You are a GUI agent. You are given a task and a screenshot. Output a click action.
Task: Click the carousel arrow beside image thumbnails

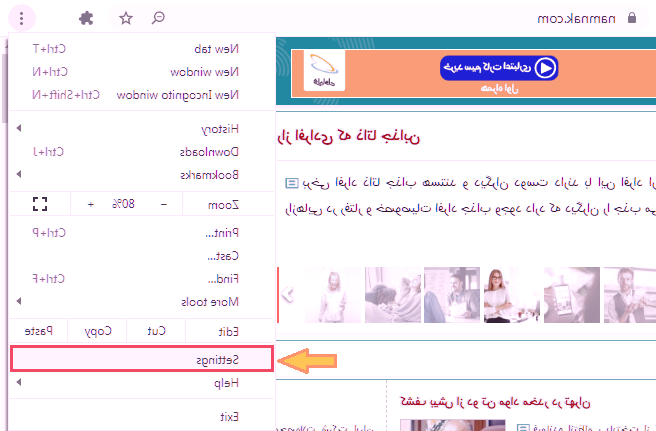click(288, 295)
